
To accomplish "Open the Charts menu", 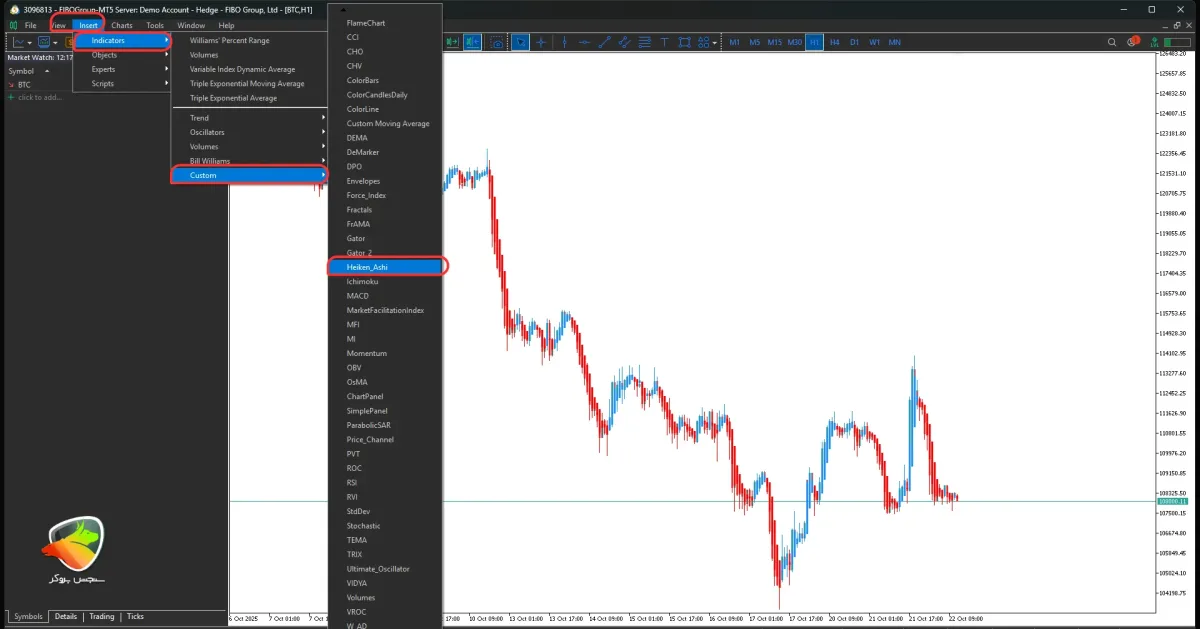I will point(122,25).
